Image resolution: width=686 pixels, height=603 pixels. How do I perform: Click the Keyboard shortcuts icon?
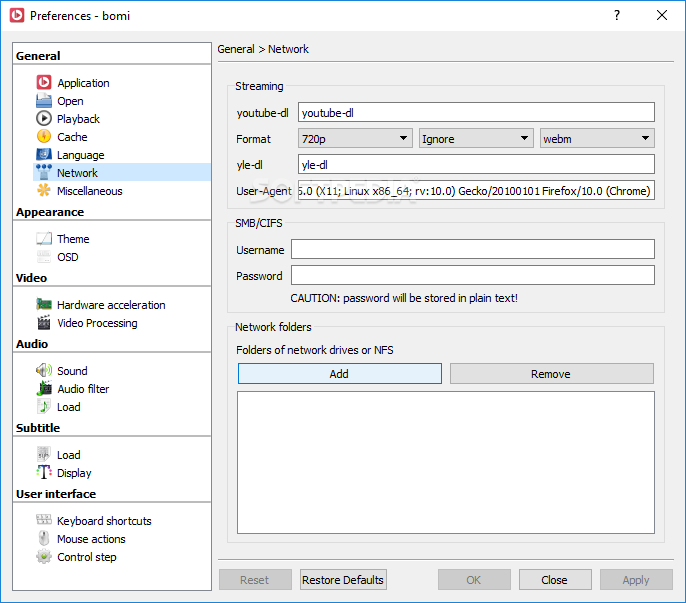tap(44, 520)
